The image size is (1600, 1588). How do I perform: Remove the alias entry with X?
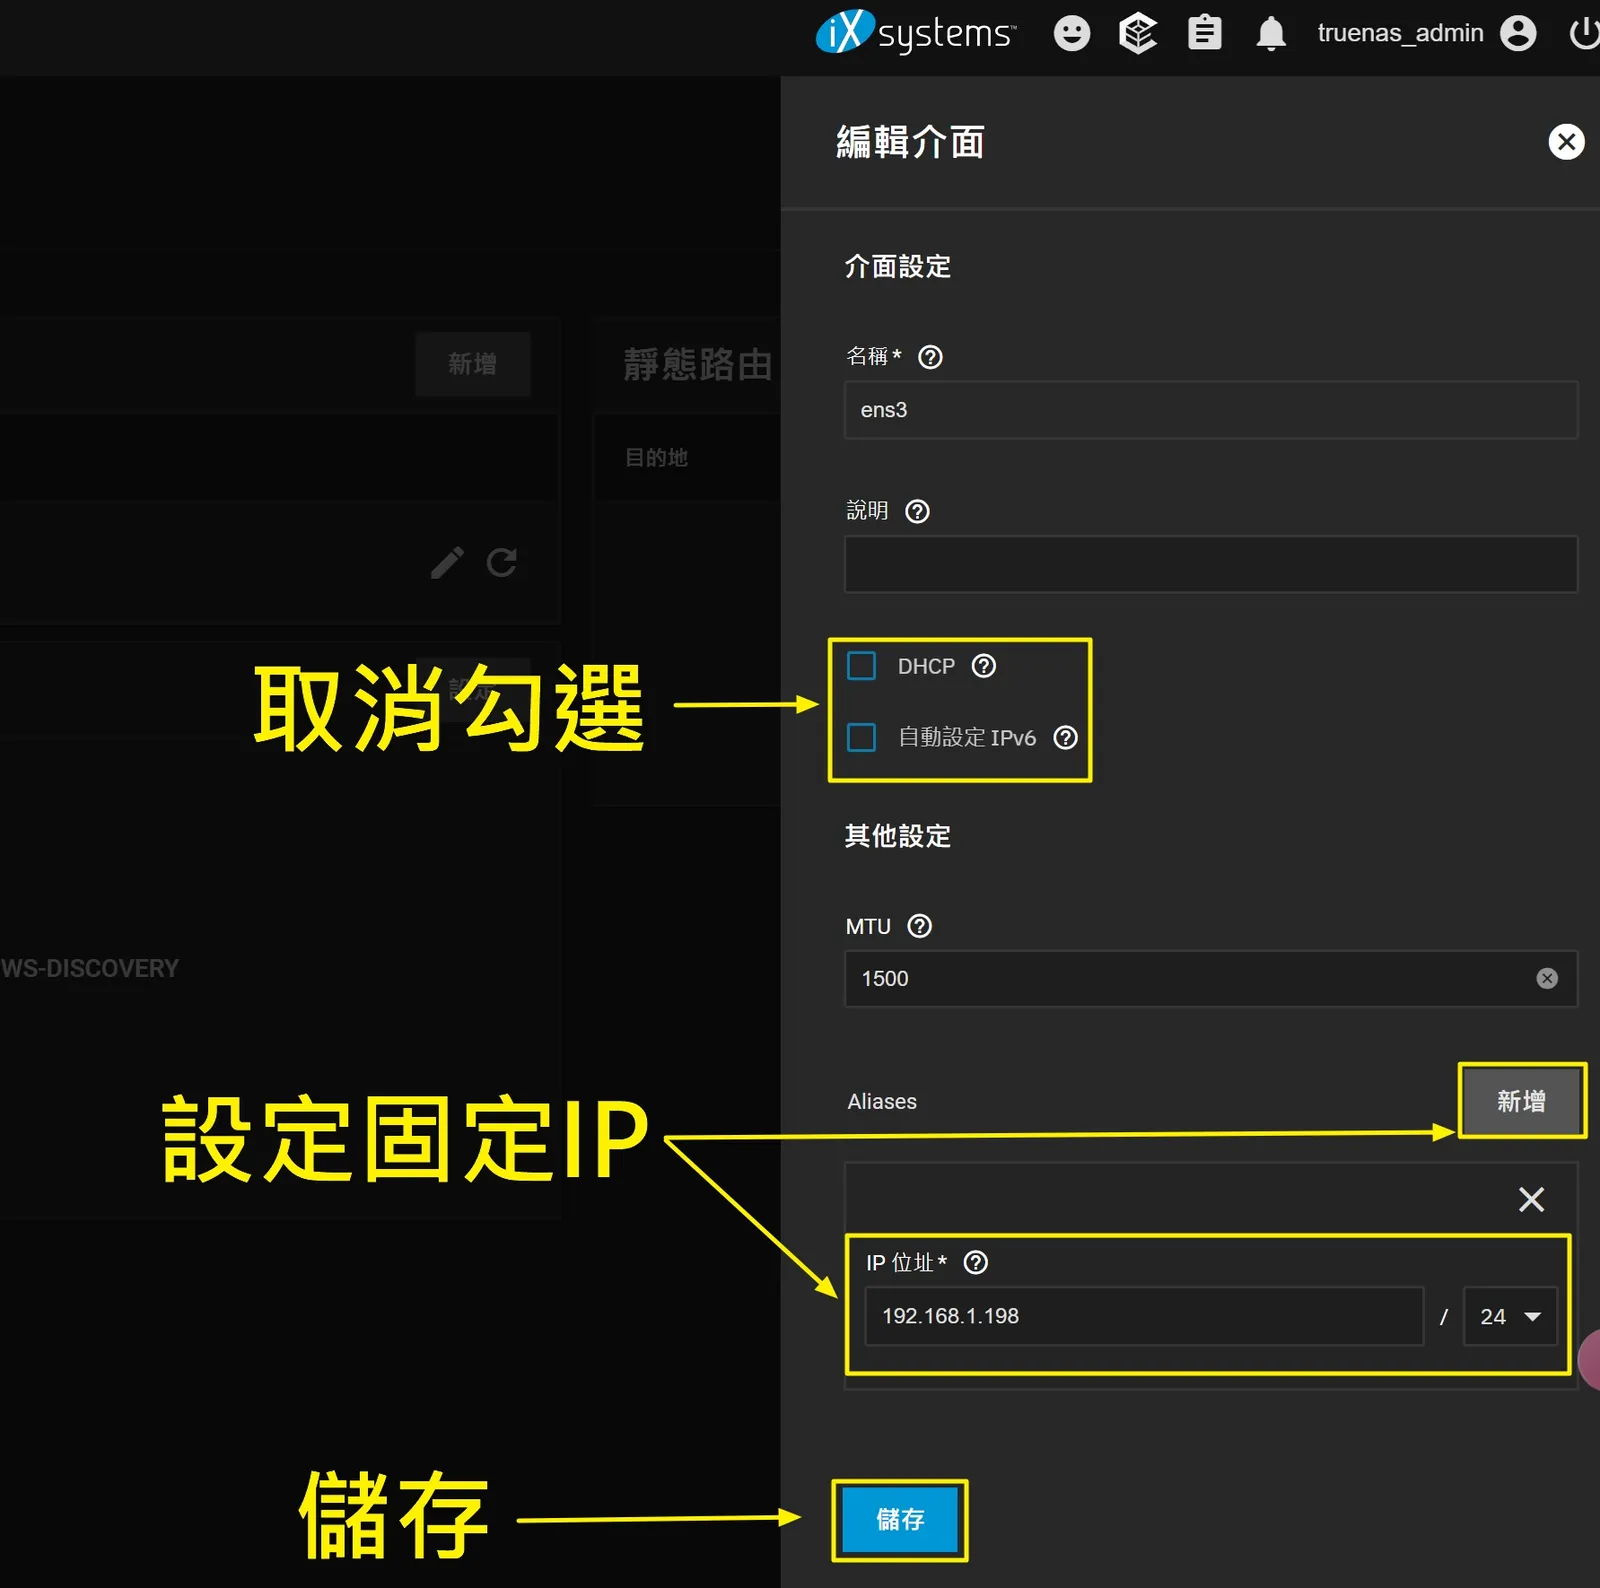[x=1531, y=1199]
